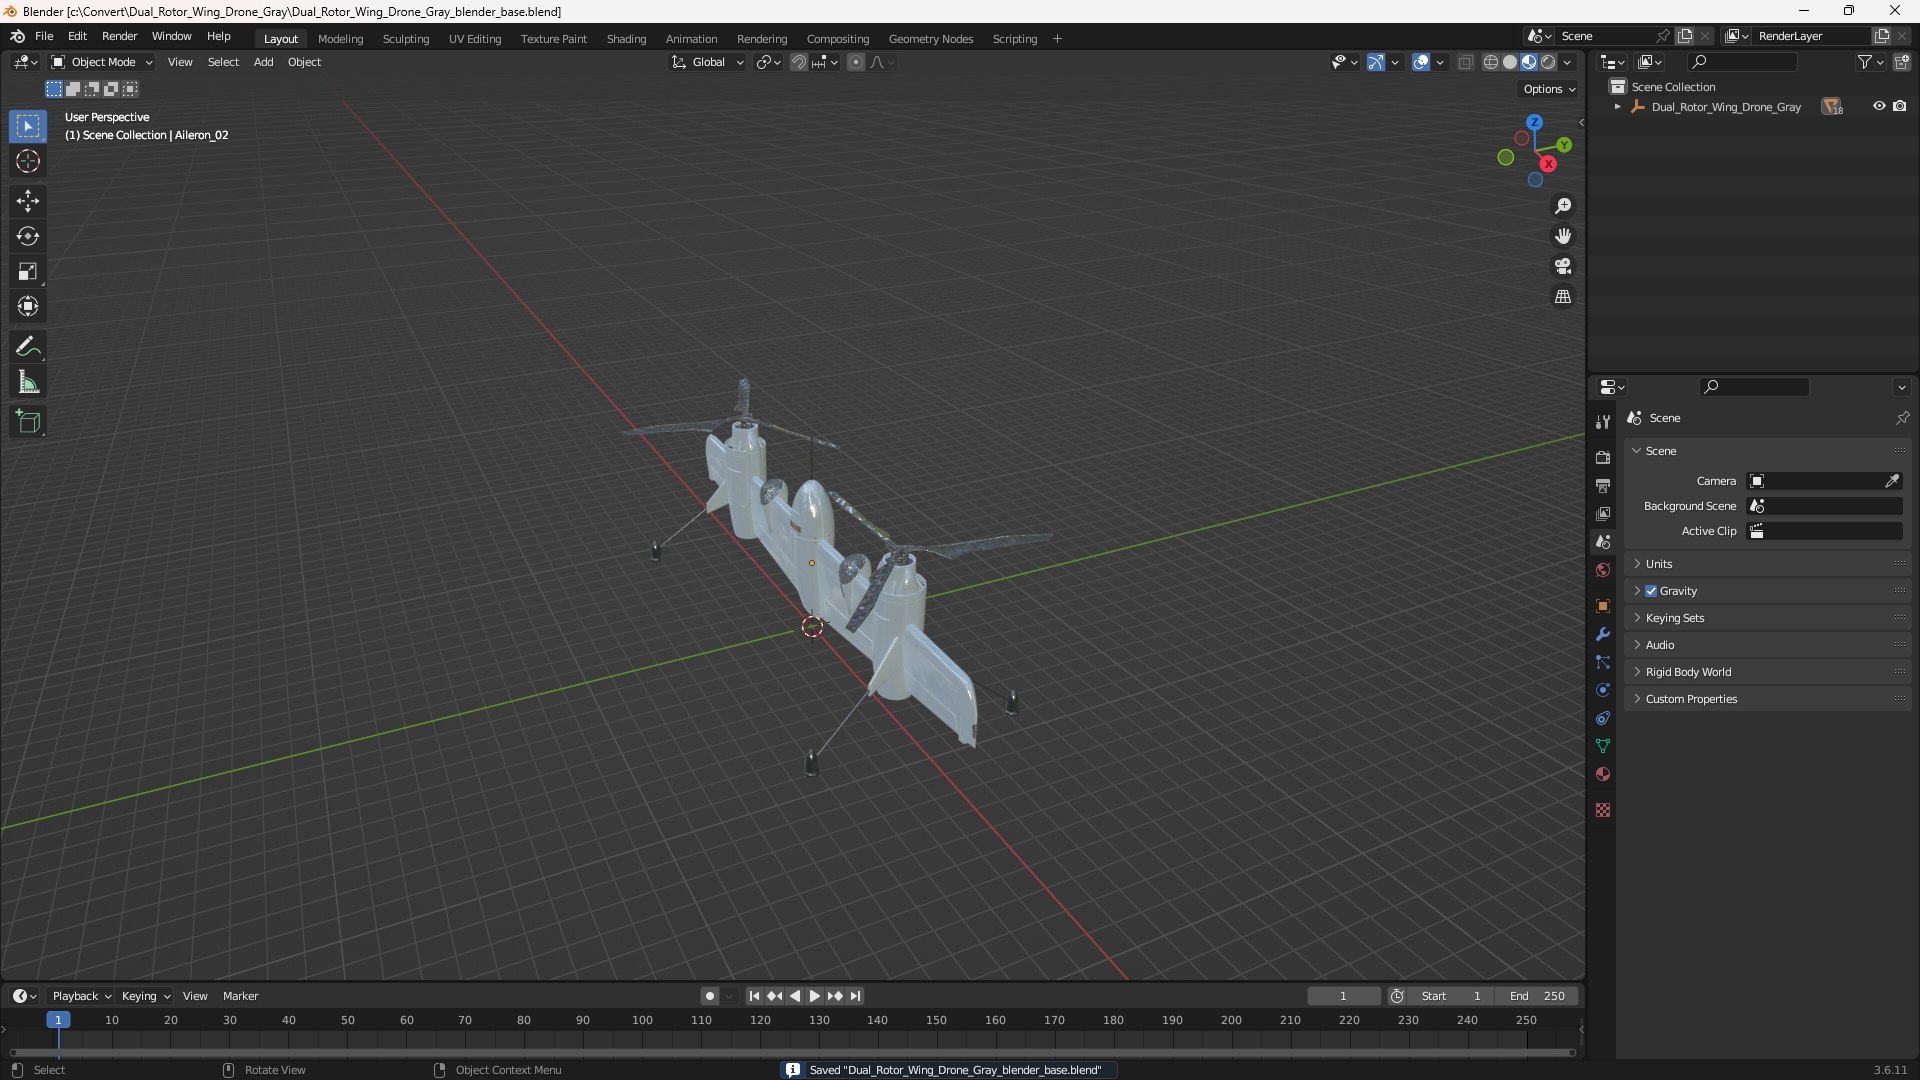
Task: Click the current frame number field
Action: click(1343, 996)
